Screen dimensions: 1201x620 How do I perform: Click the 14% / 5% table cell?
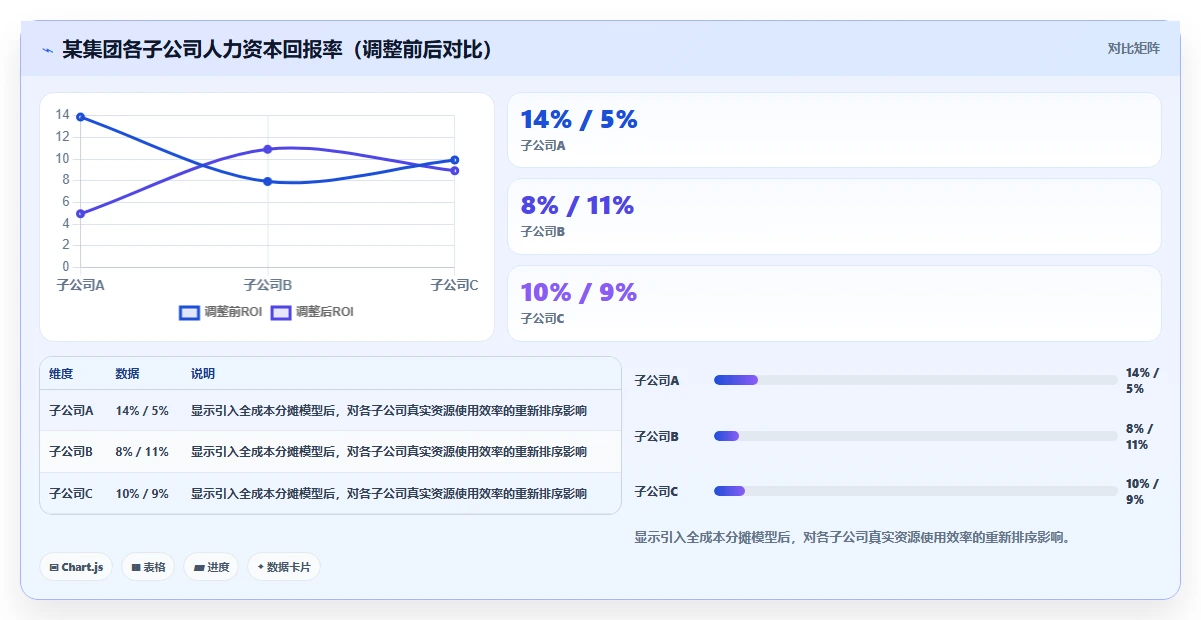click(x=142, y=410)
